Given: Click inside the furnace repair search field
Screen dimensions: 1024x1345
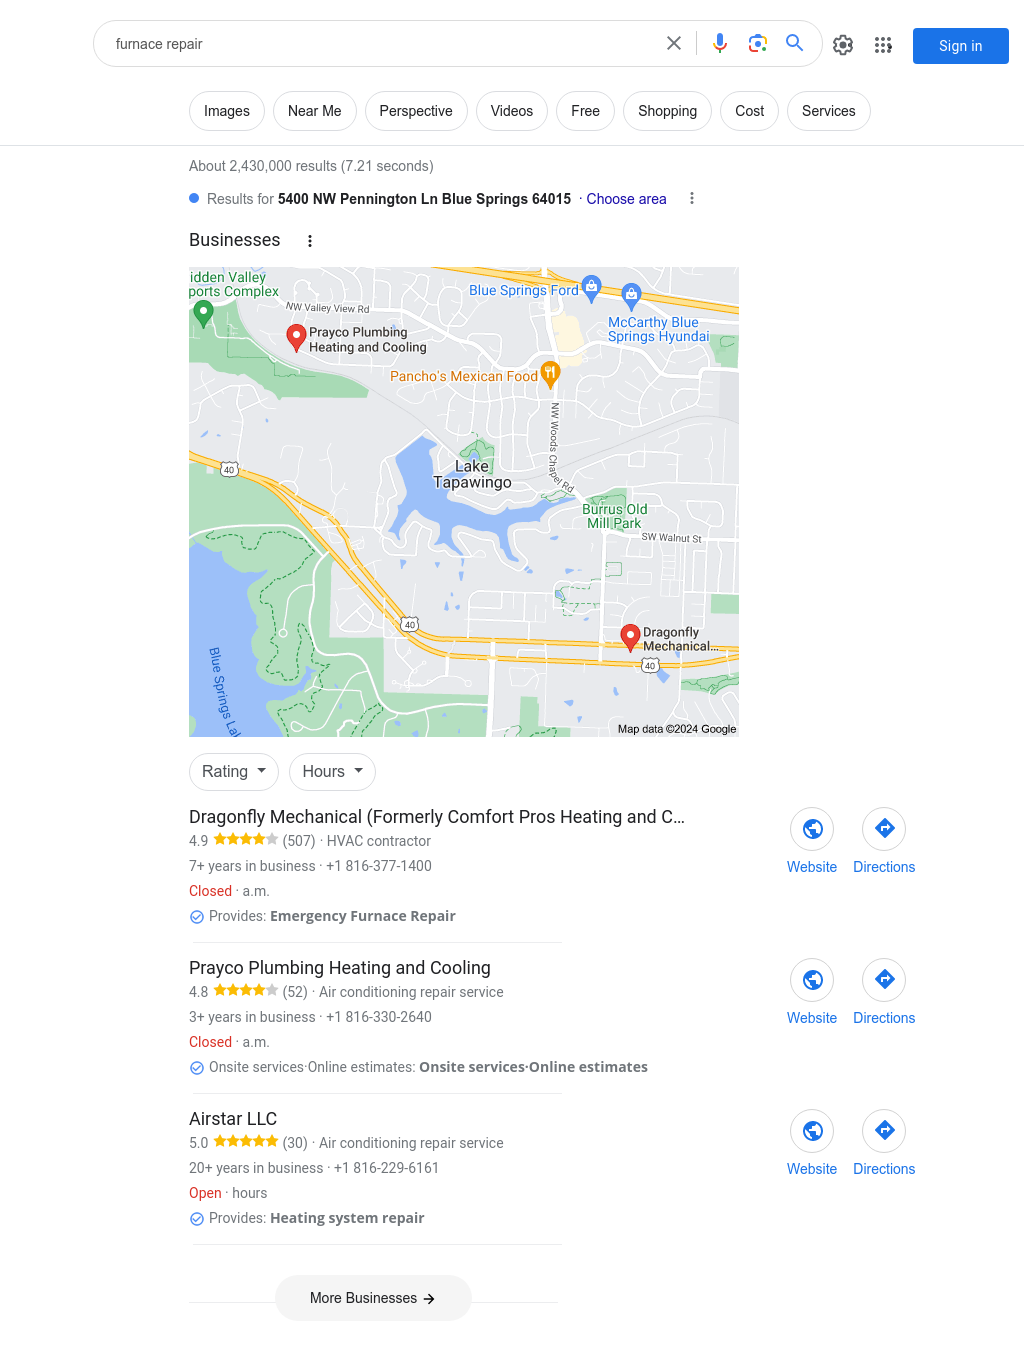Looking at the screenshot, I should (x=380, y=44).
